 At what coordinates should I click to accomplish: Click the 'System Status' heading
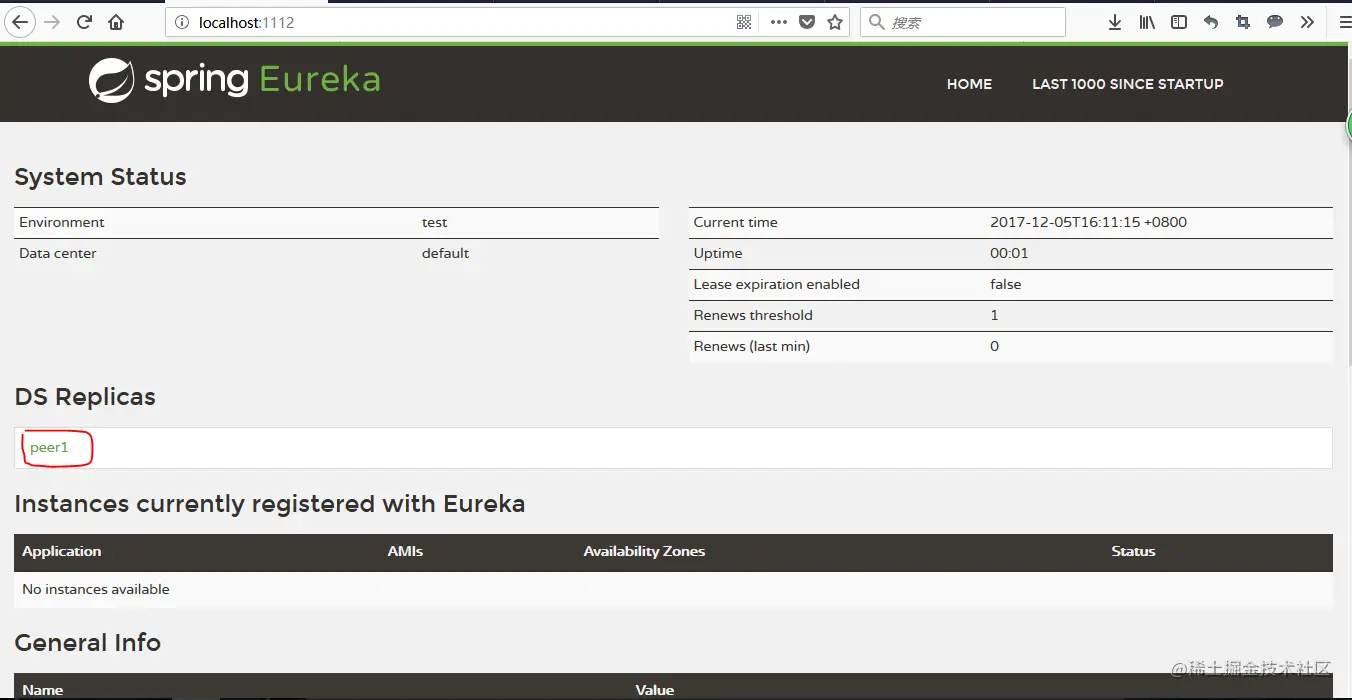(100, 177)
